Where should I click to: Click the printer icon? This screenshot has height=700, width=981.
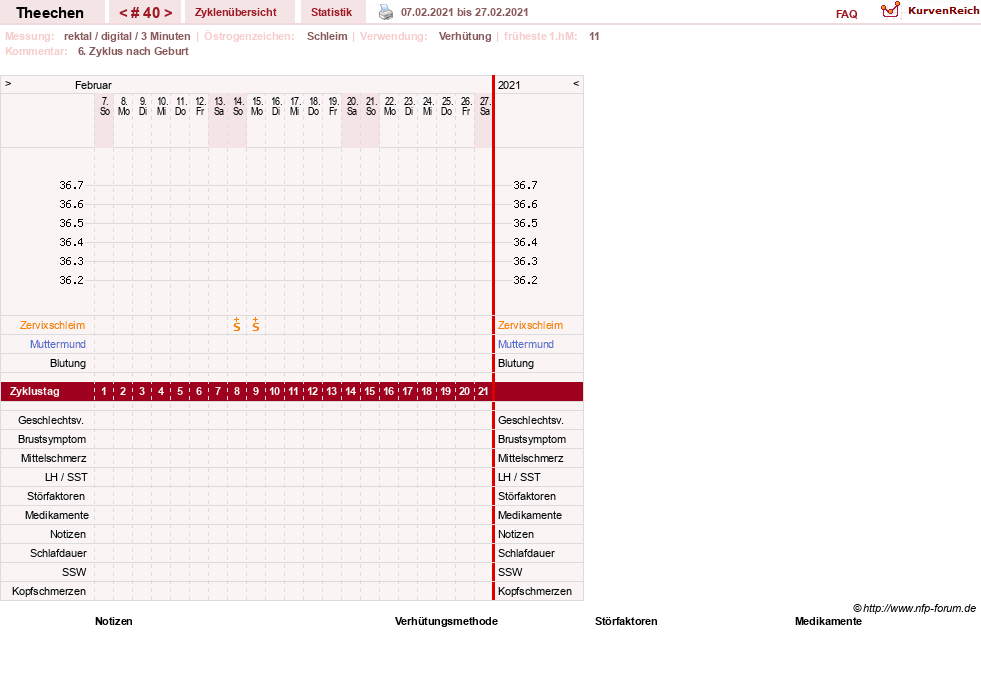pos(386,13)
